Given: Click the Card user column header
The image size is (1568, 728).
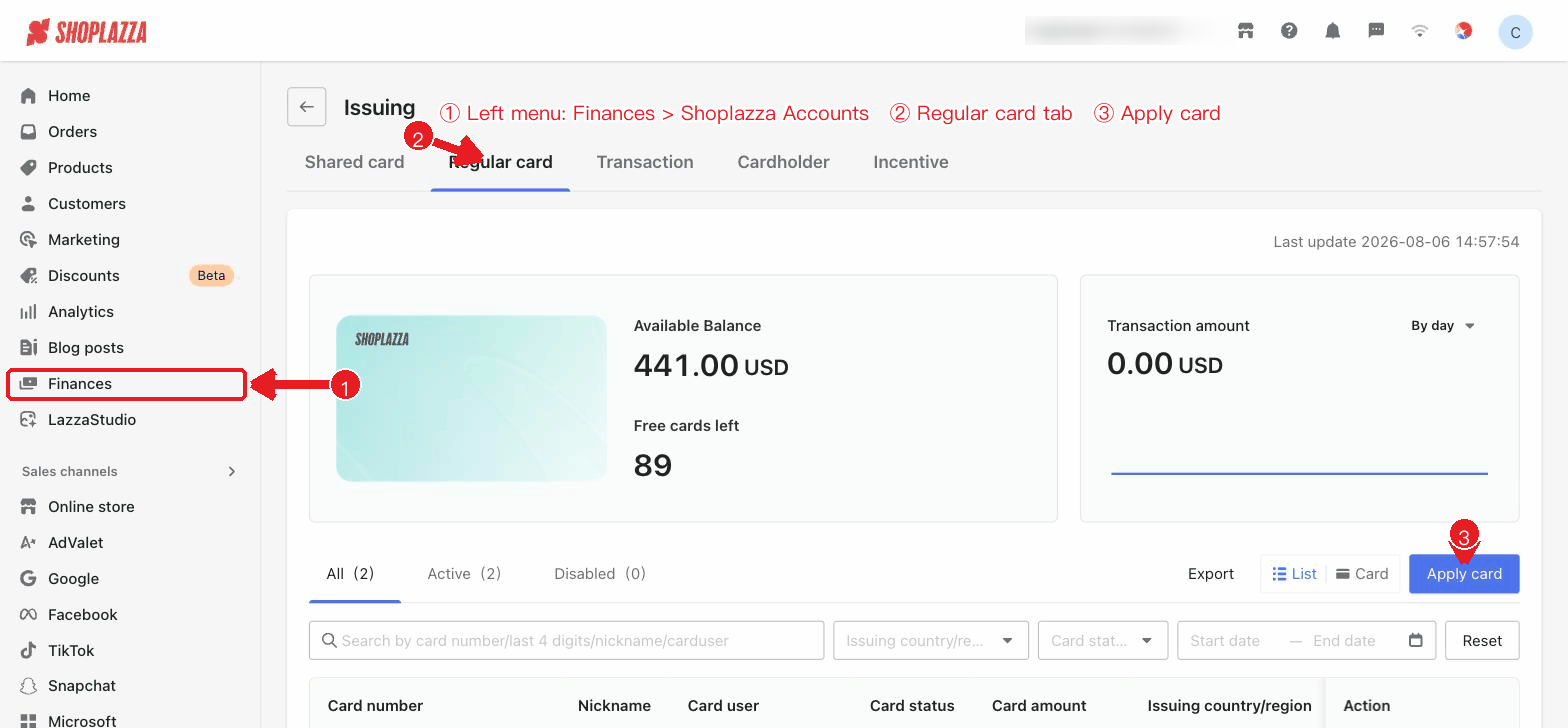Looking at the screenshot, I should click(x=723, y=706).
